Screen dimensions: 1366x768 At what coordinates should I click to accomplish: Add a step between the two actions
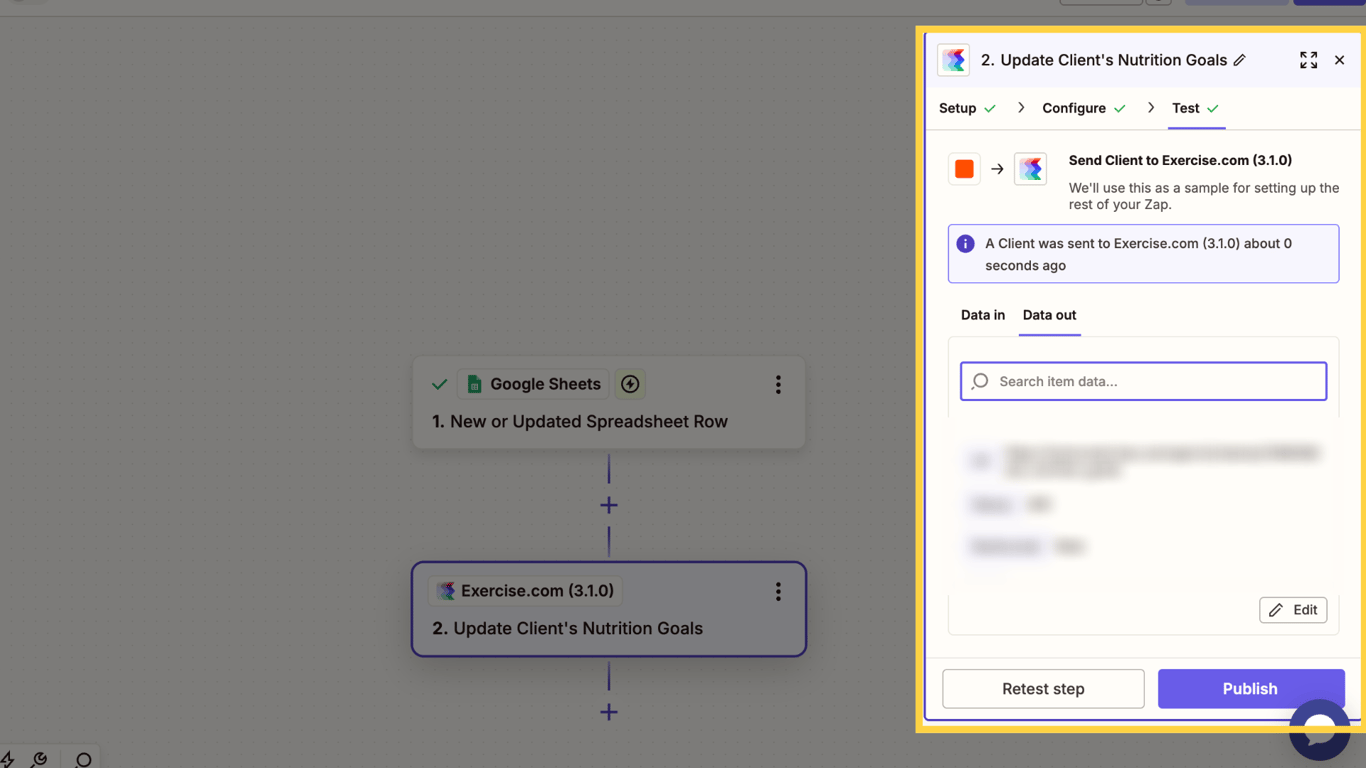[x=609, y=505]
